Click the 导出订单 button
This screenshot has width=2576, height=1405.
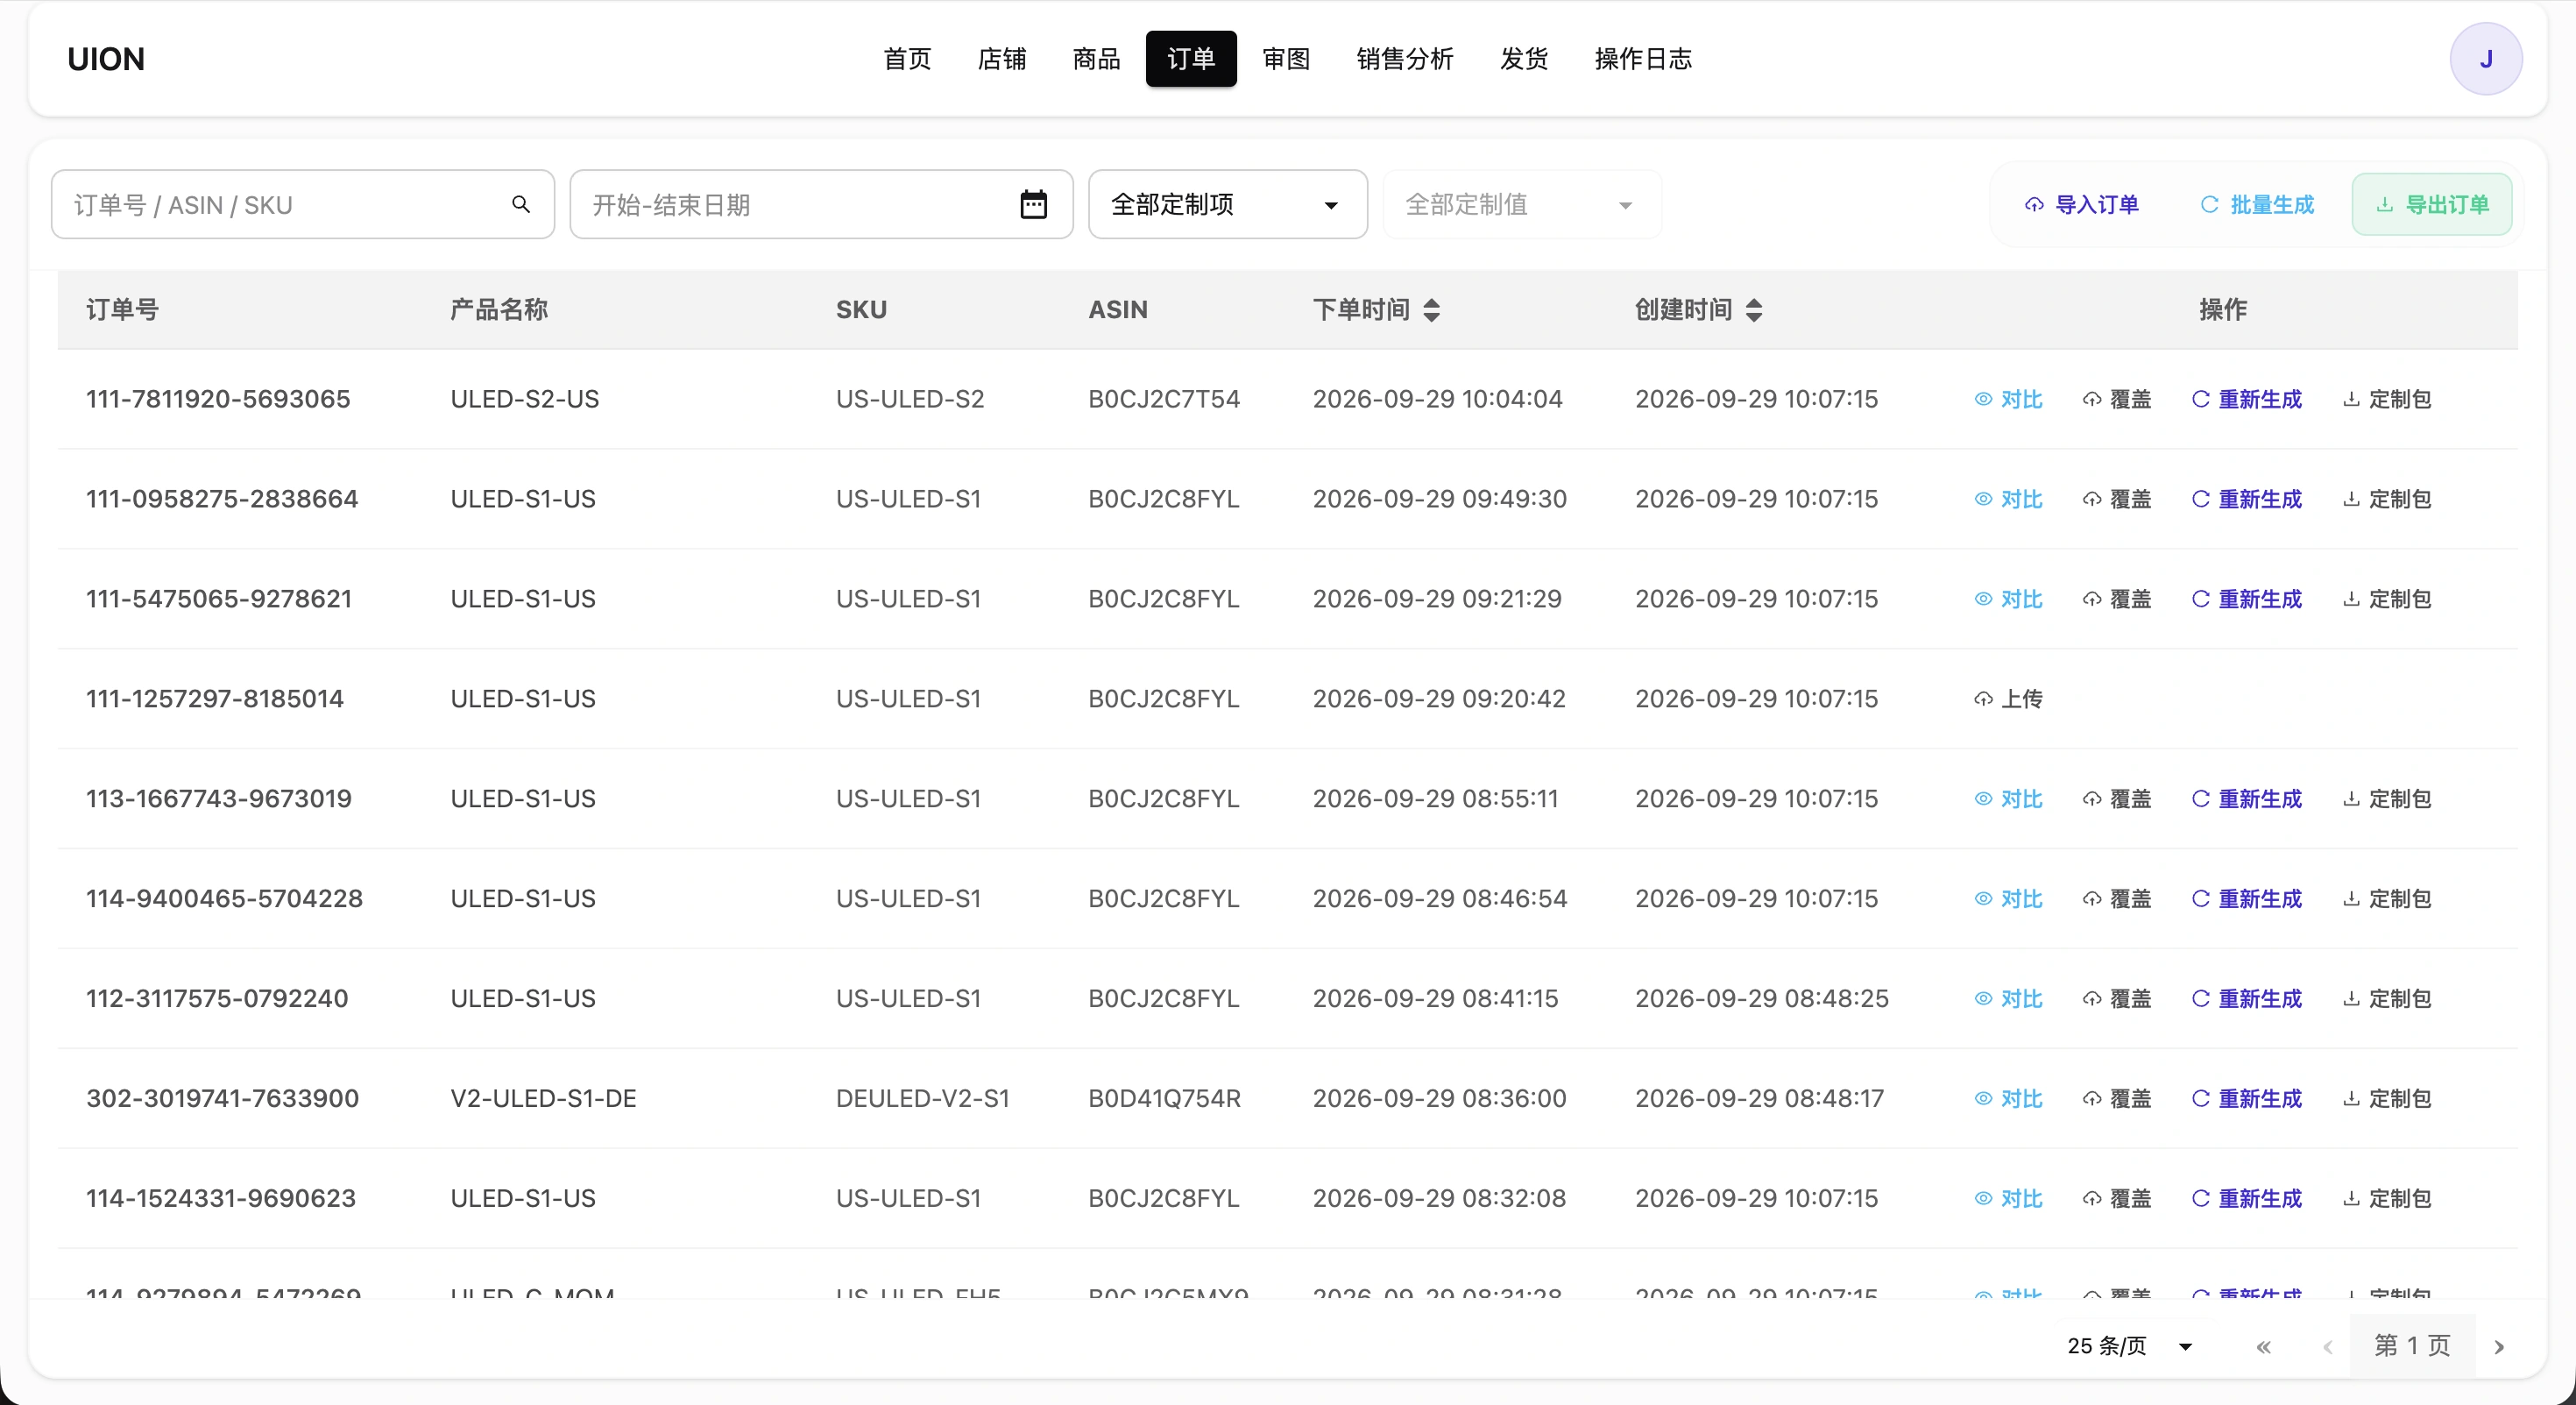pyautogui.click(x=2432, y=204)
